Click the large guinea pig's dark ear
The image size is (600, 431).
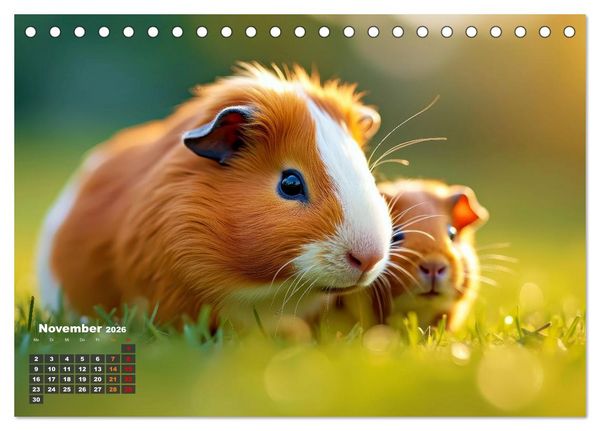click(219, 135)
